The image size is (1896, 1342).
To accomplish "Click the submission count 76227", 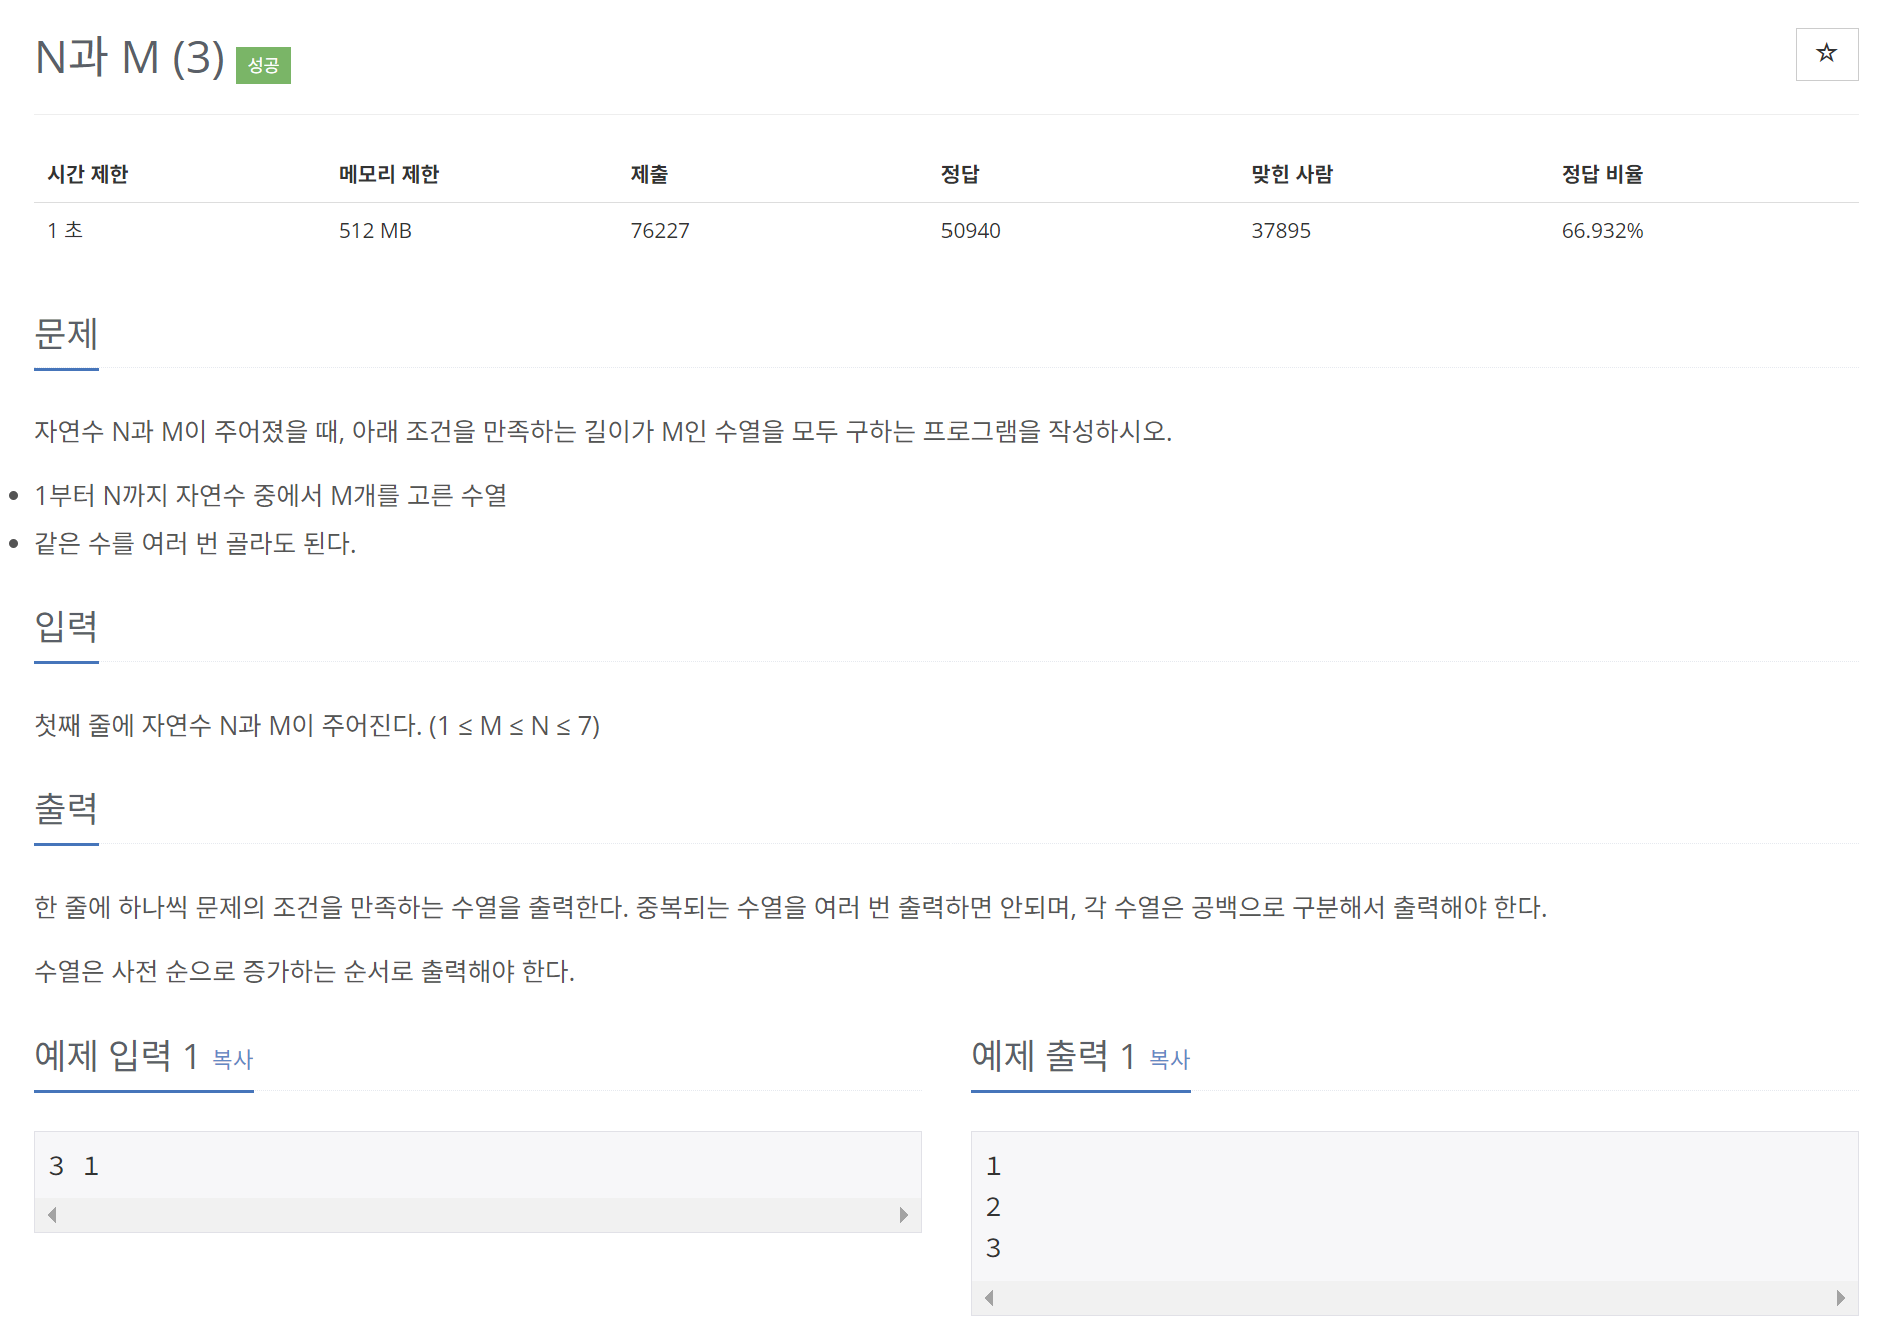I will [x=660, y=230].
